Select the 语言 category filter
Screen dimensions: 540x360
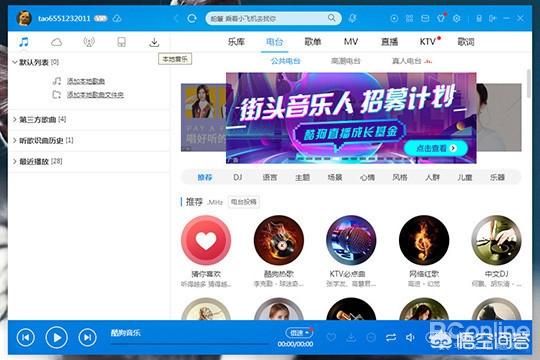pyautogui.click(x=270, y=177)
